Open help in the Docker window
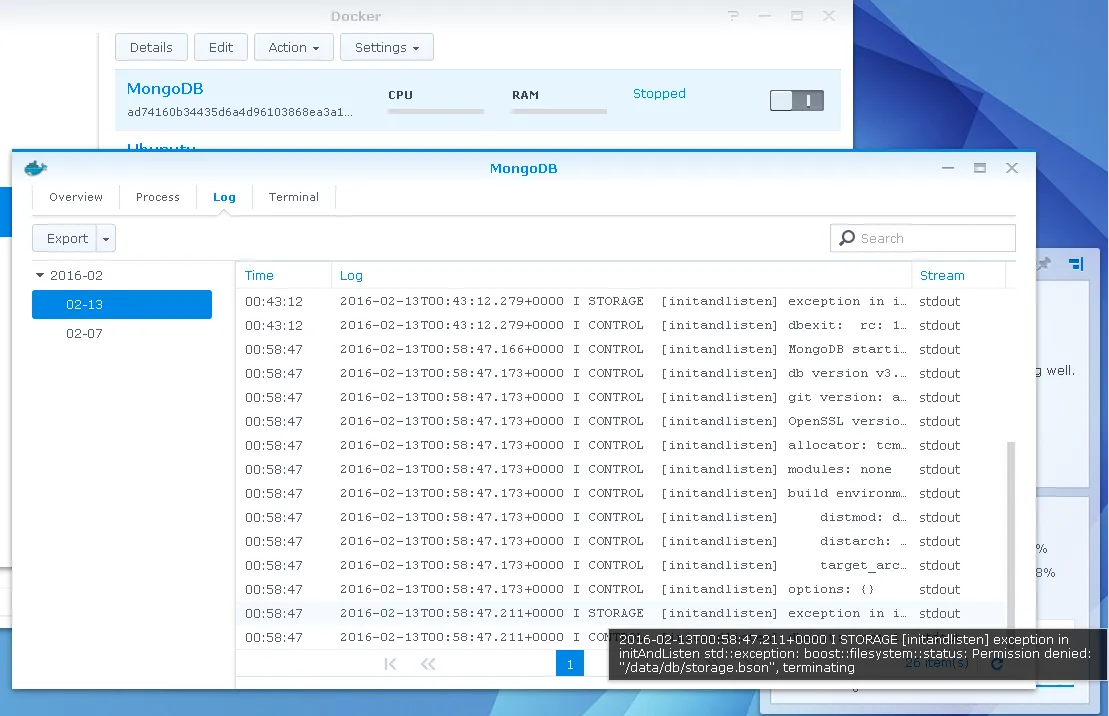1109x716 pixels. coord(733,16)
